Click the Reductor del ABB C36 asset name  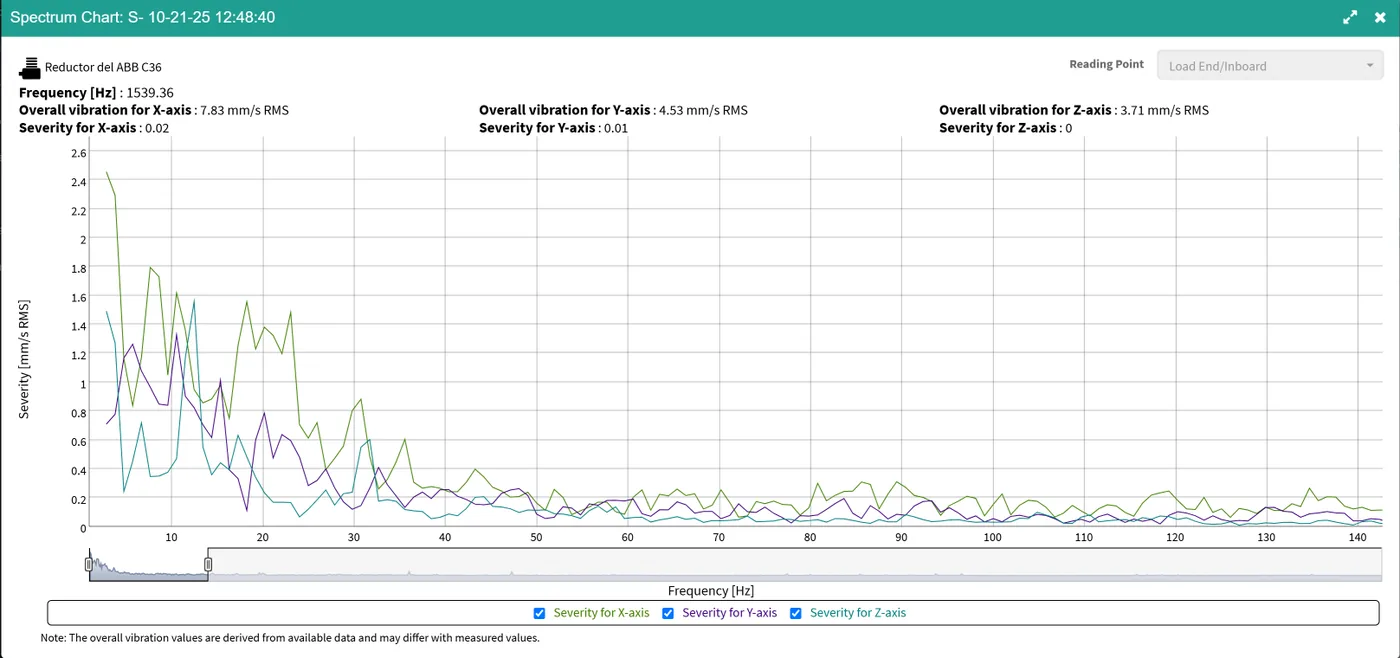pos(103,67)
